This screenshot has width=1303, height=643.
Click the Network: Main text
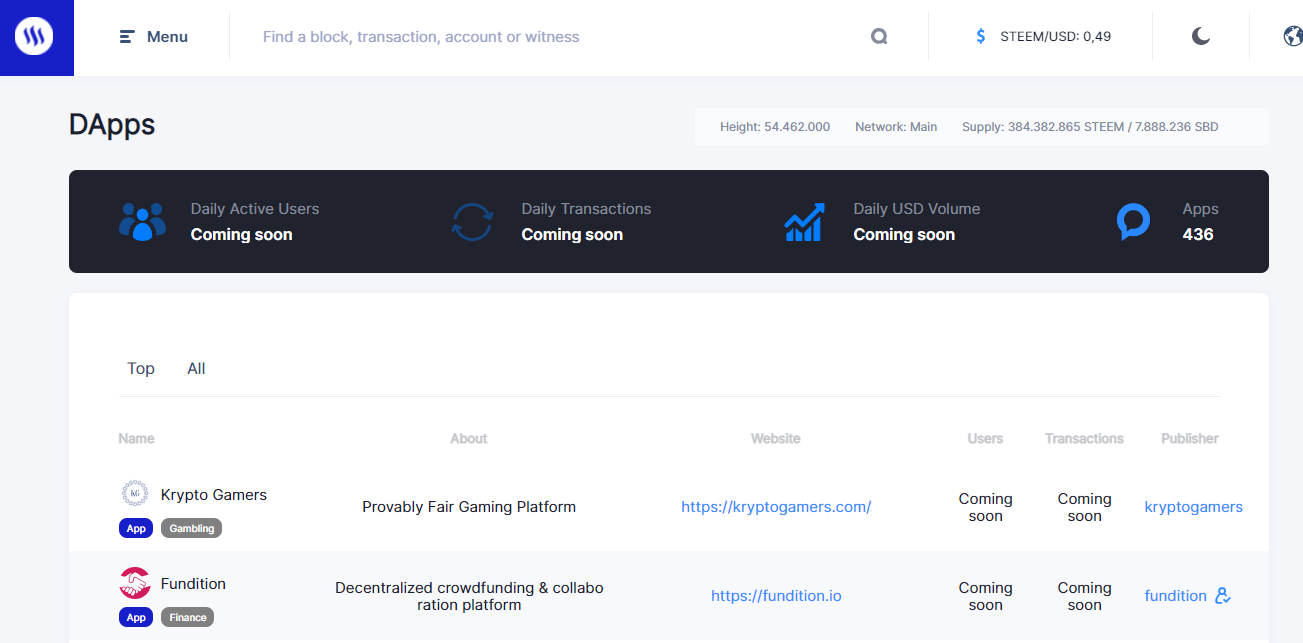(x=896, y=127)
